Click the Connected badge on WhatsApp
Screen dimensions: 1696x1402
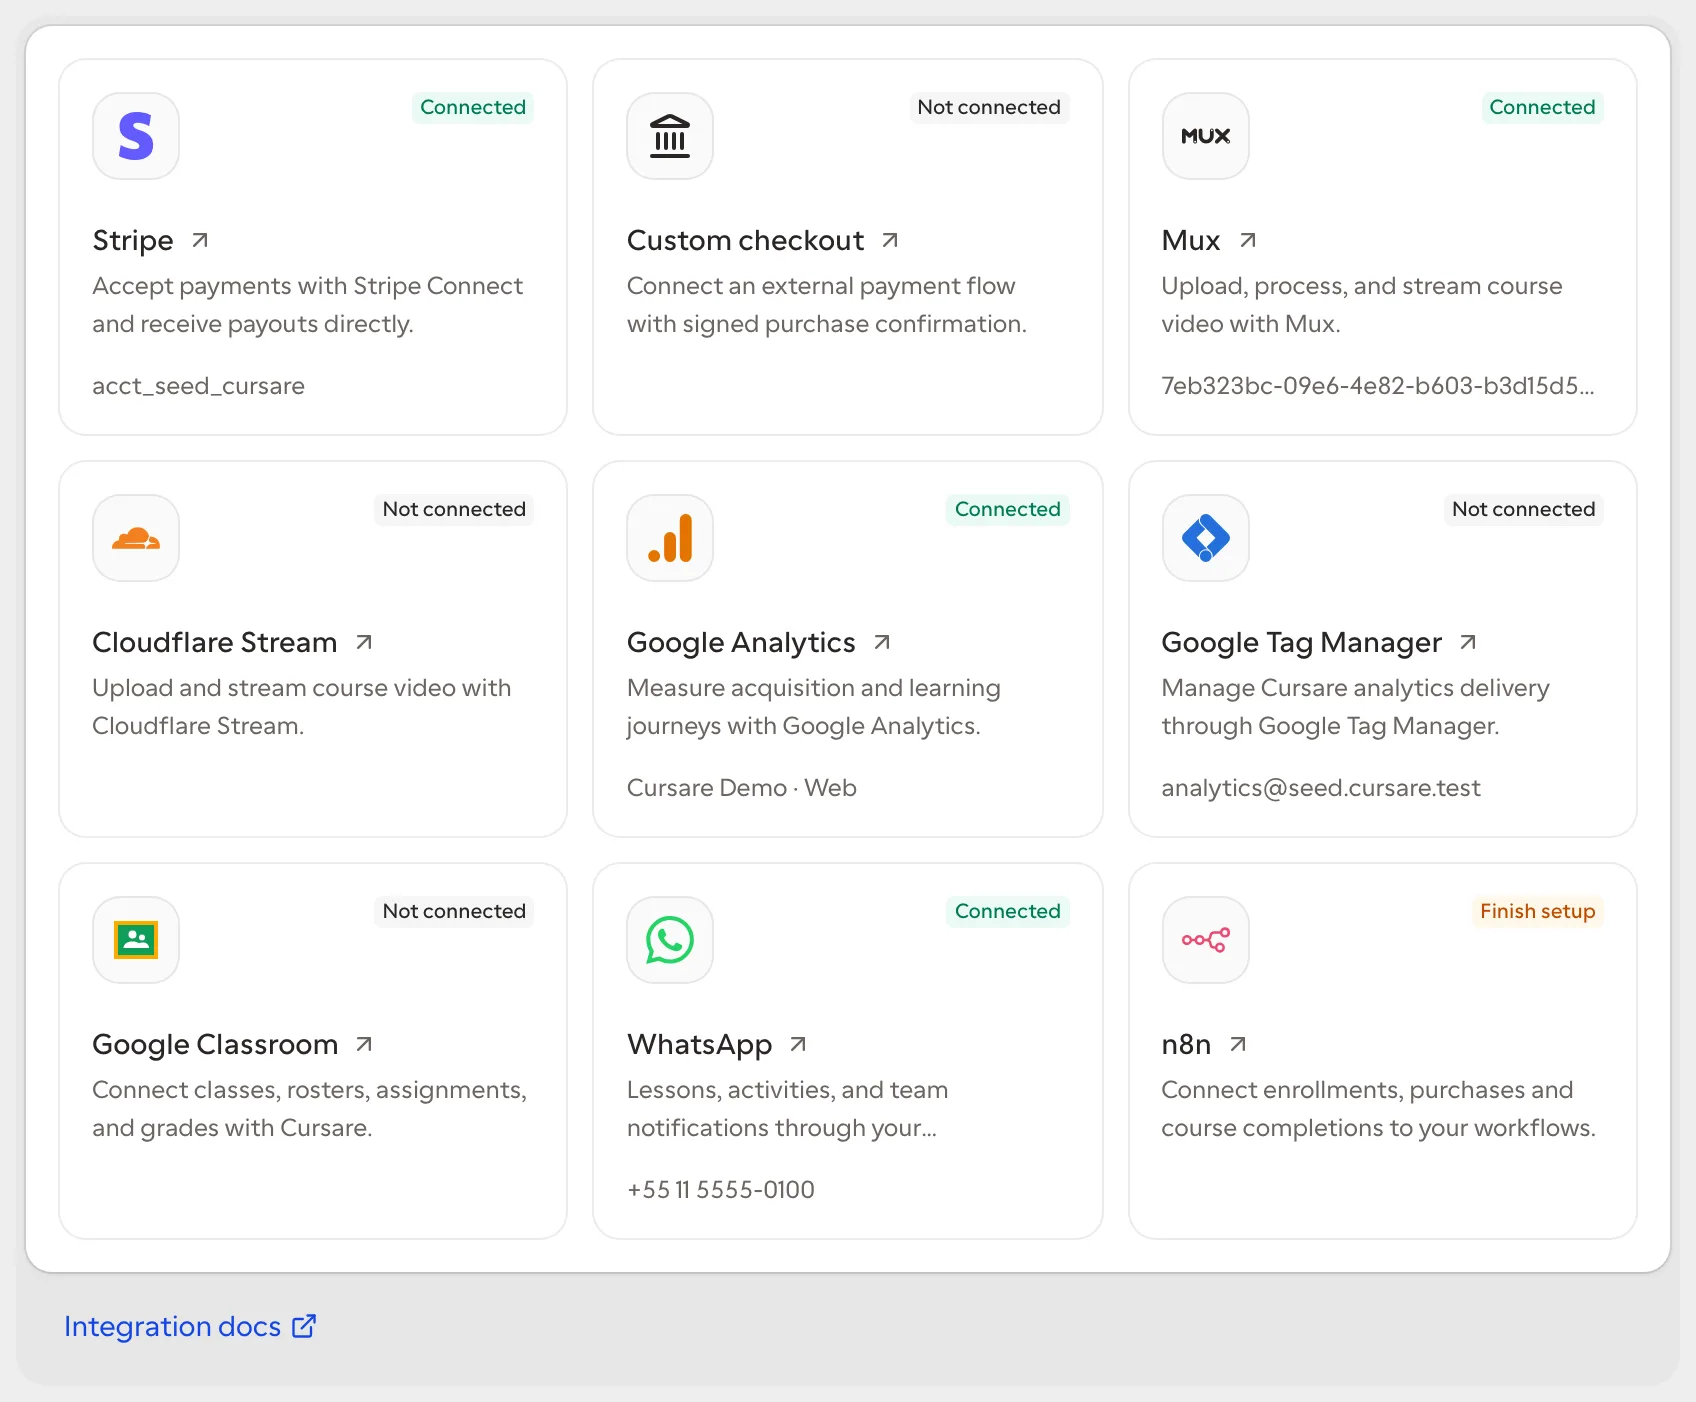(x=1007, y=911)
